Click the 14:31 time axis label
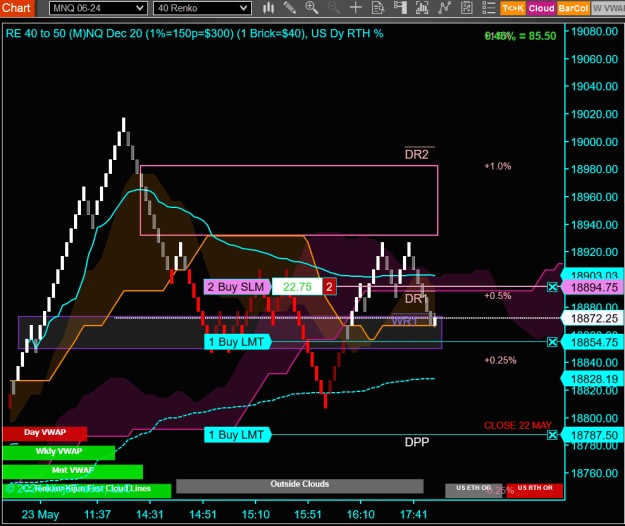Viewport: 625px width, 526px height. 150,514
